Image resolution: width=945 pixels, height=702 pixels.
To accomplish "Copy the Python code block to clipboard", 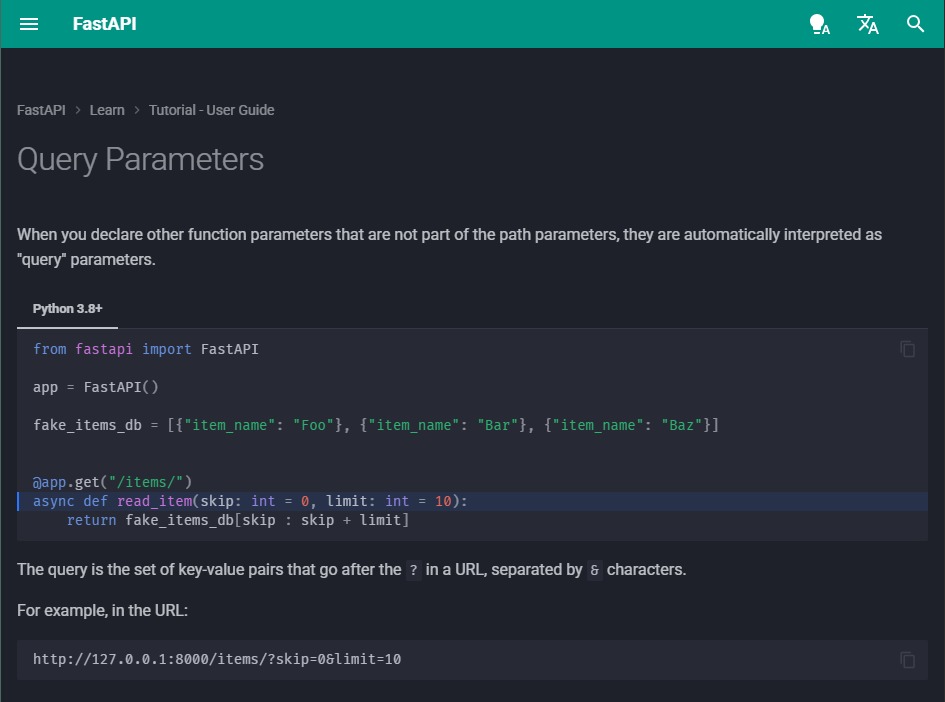I will pos(907,349).
